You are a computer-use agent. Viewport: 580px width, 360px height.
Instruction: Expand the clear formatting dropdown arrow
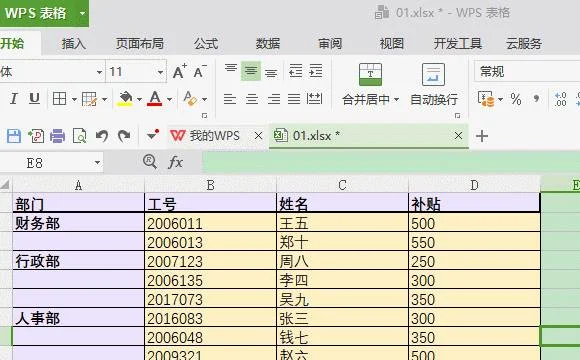(x=204, y=99)
